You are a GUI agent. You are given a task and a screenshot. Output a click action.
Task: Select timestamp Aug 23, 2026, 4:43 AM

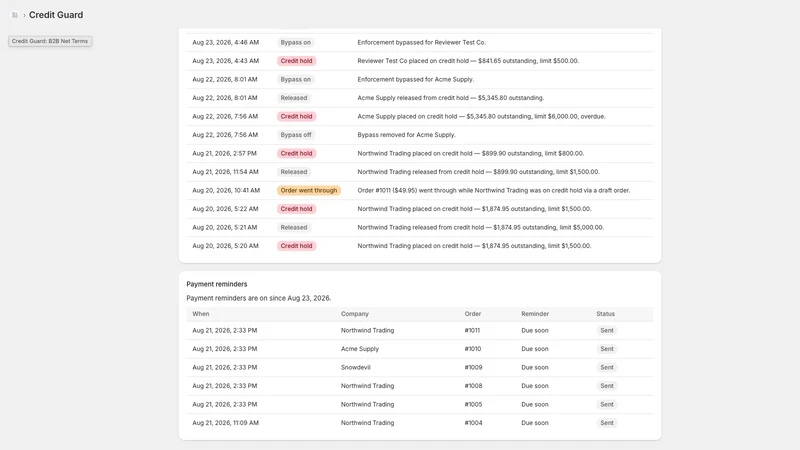[226, 61]
